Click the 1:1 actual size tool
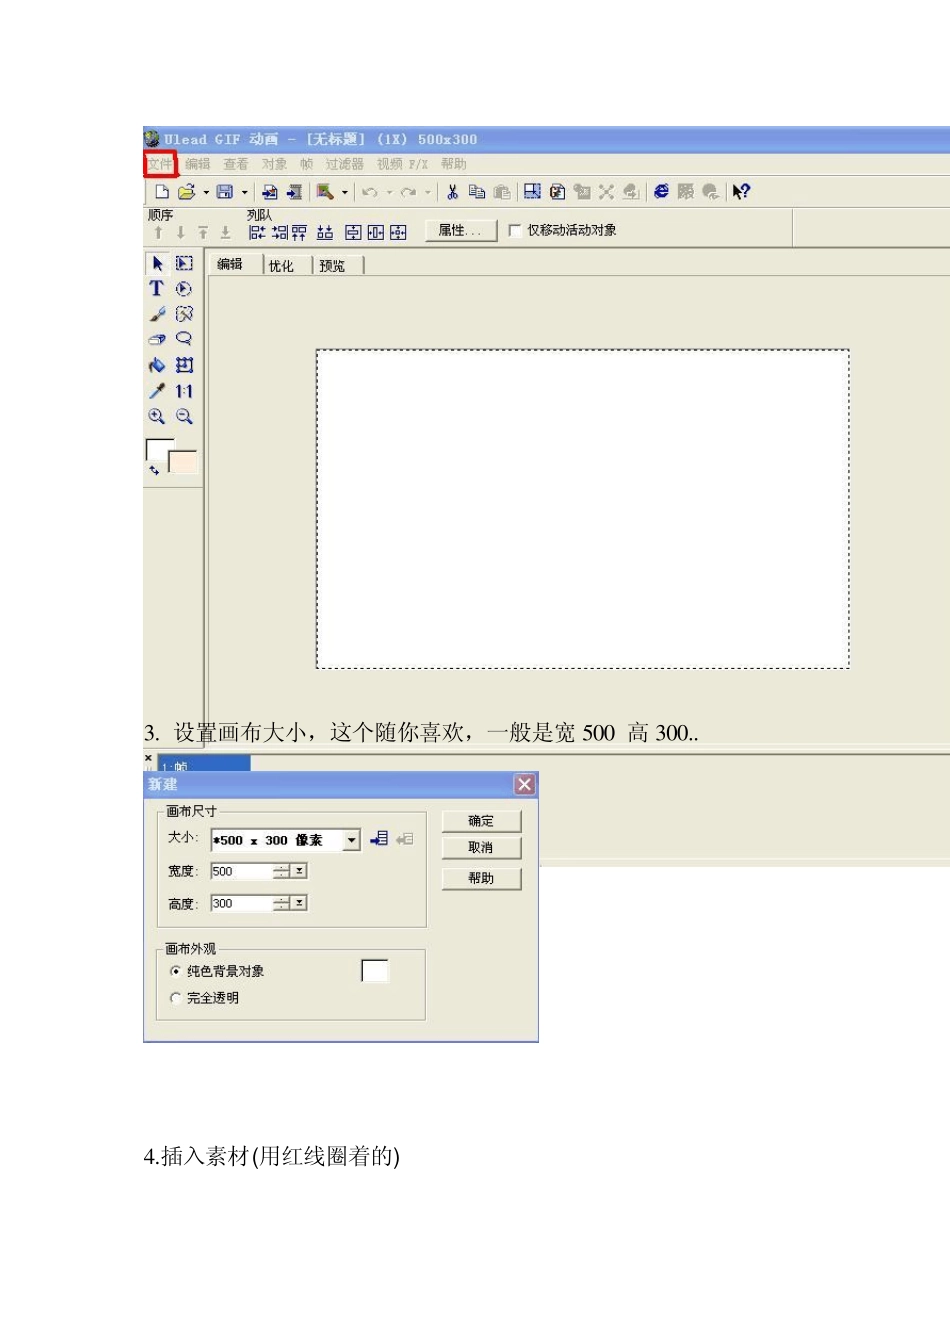 pos(184,391)
